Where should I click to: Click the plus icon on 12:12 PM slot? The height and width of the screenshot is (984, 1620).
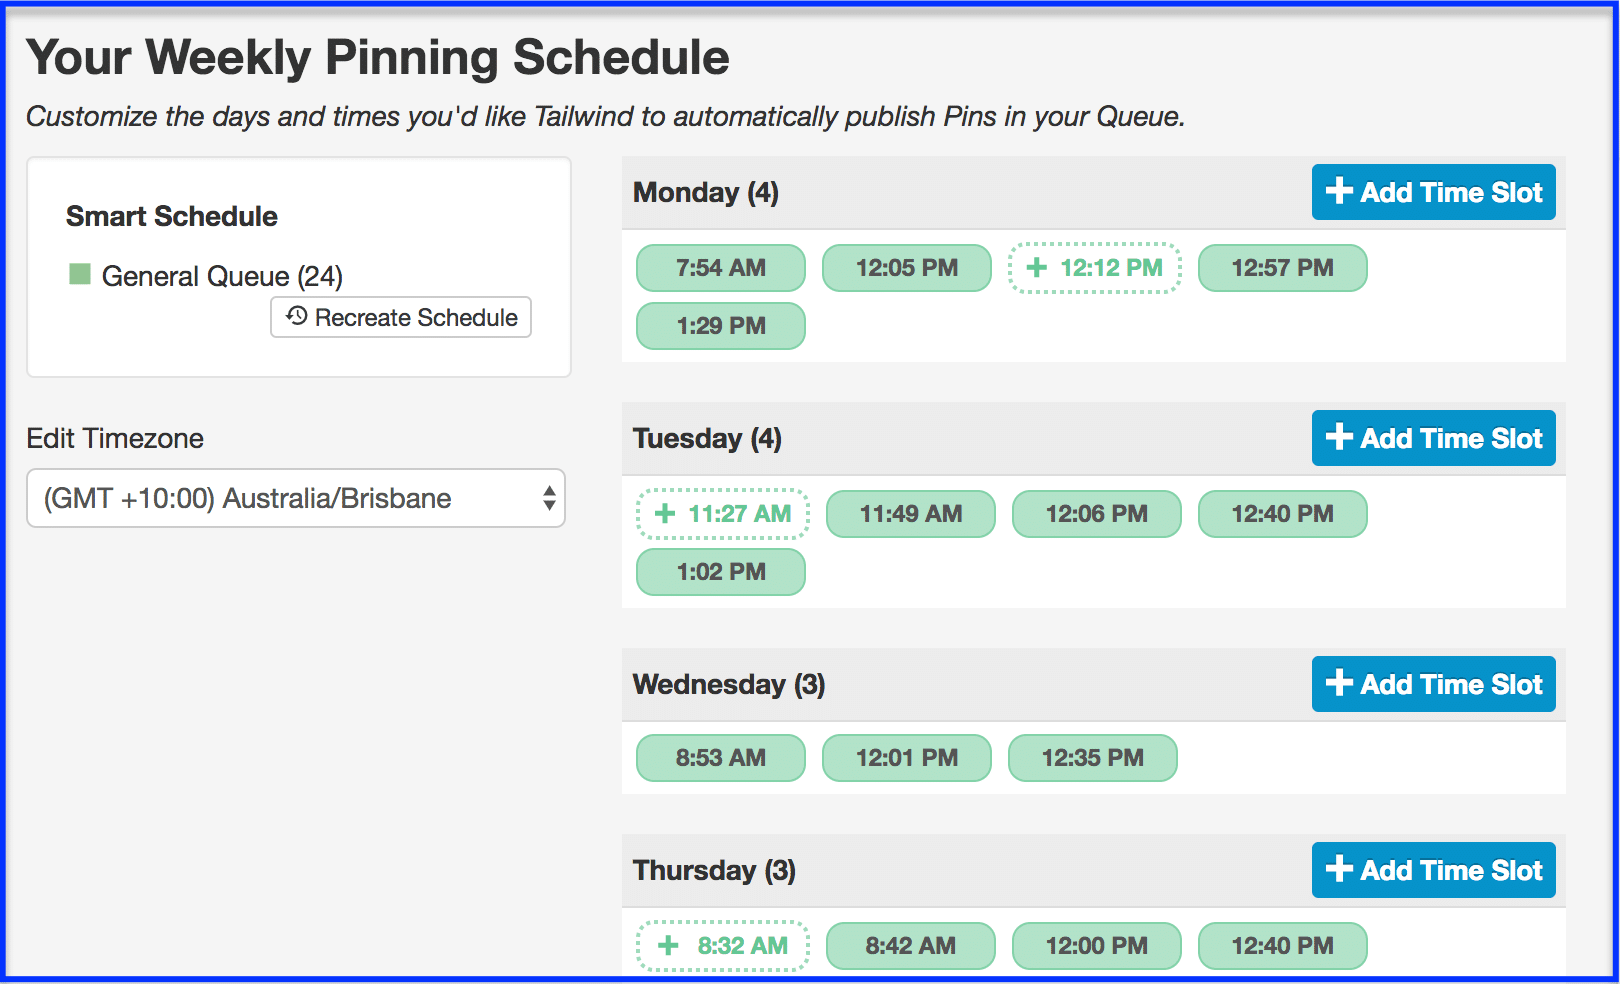tap(1037, 268)
